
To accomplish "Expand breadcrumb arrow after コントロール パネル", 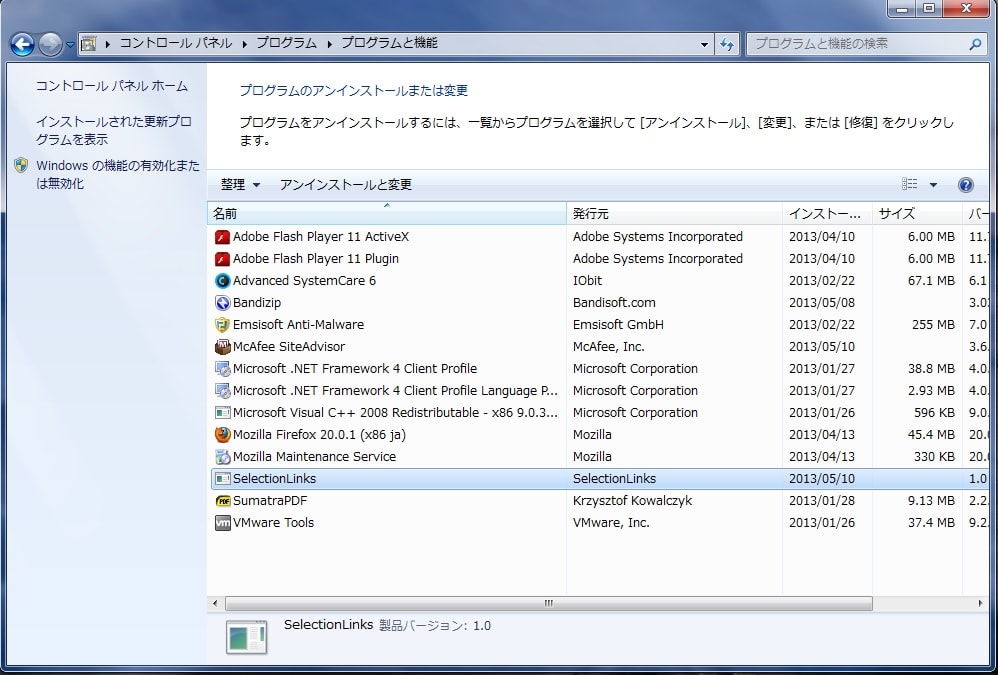I will click(244, 44).
